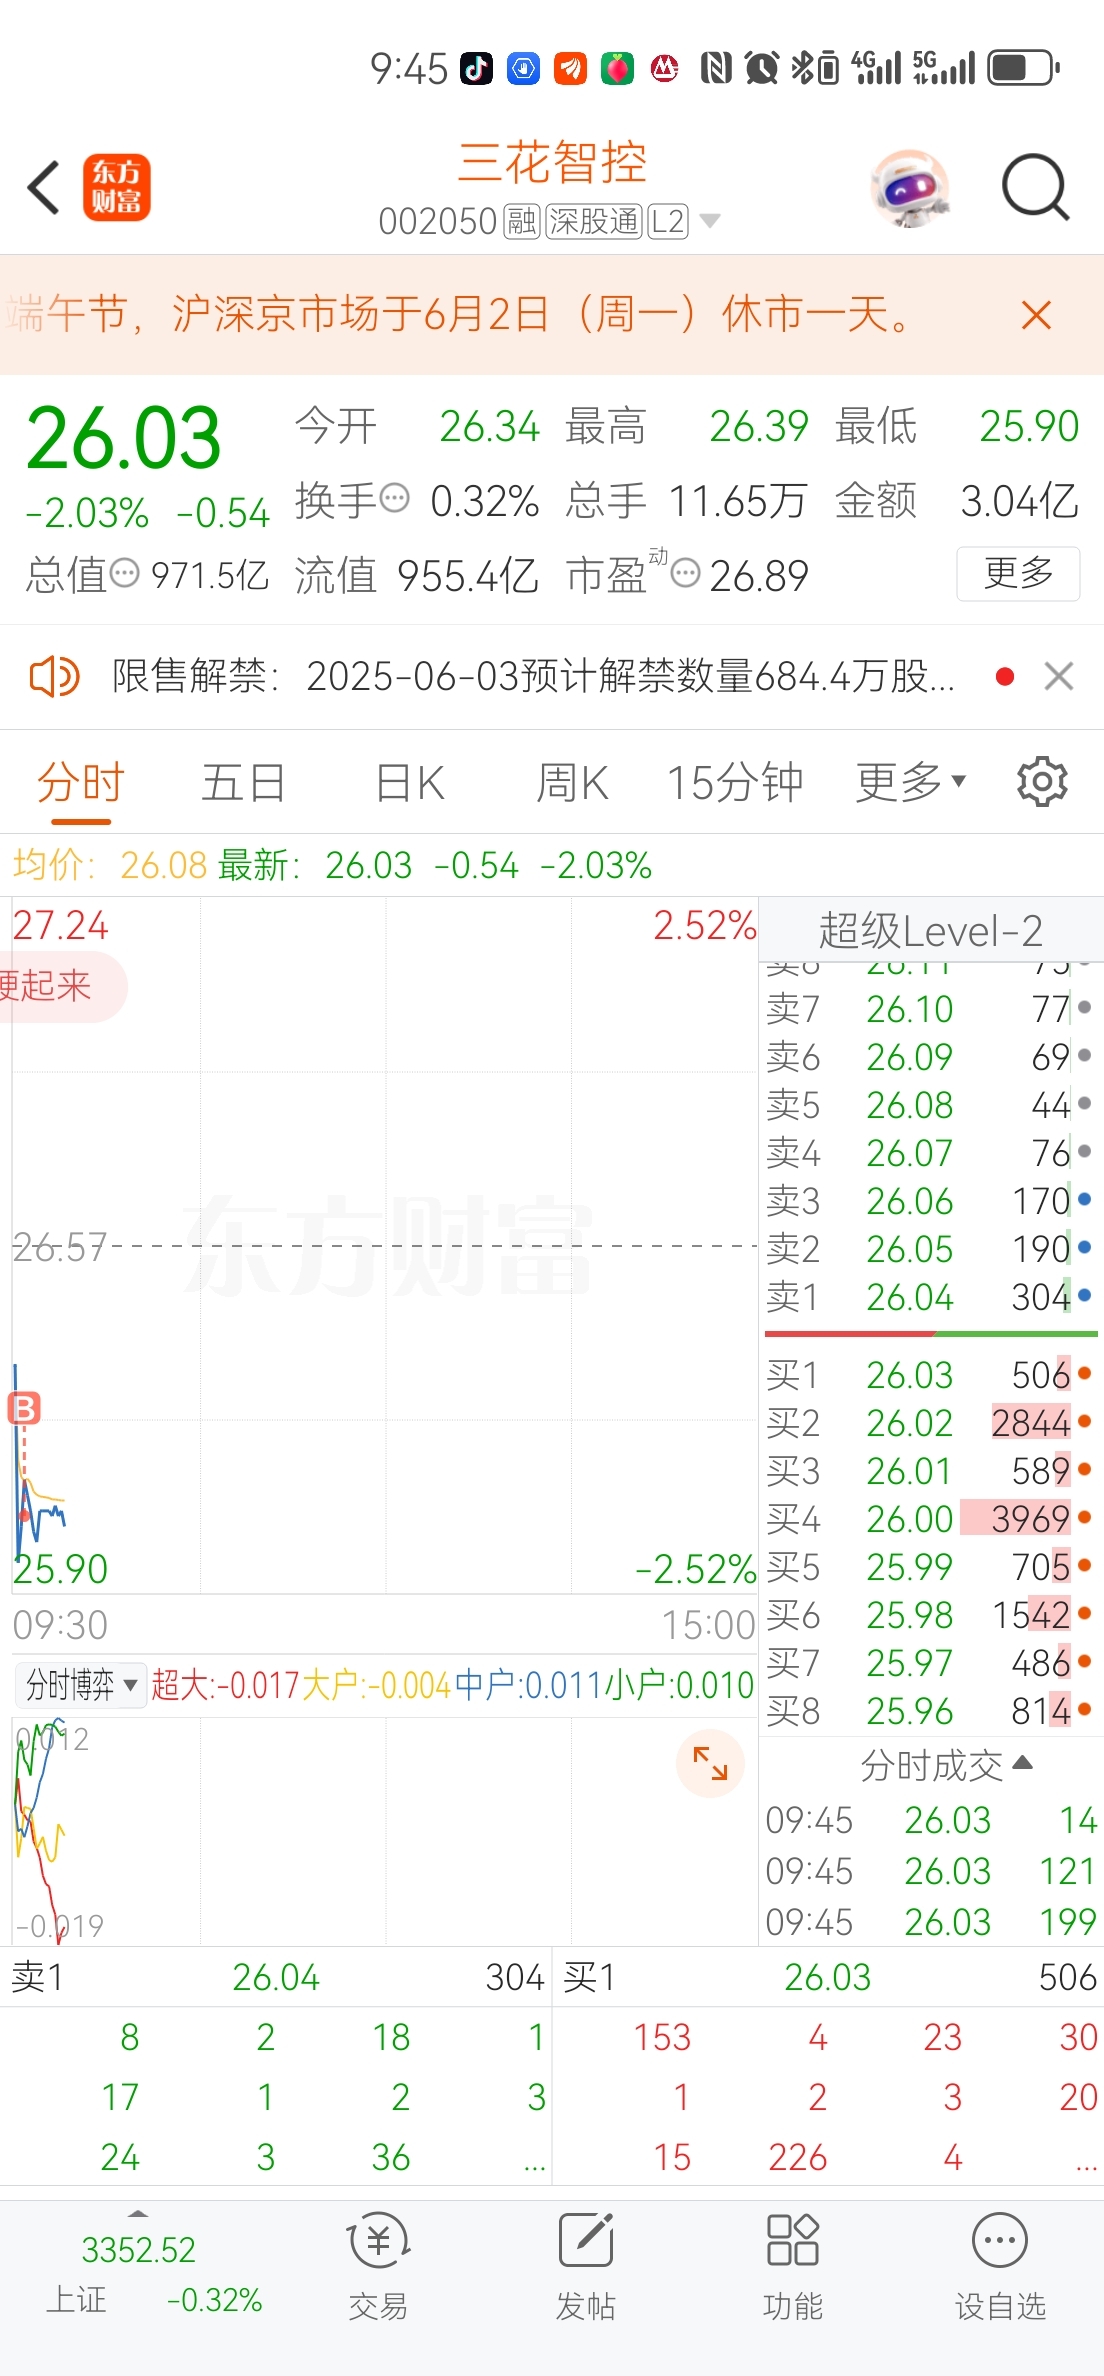Expand the chart fullscreen arrows icon

(710, 1763)
